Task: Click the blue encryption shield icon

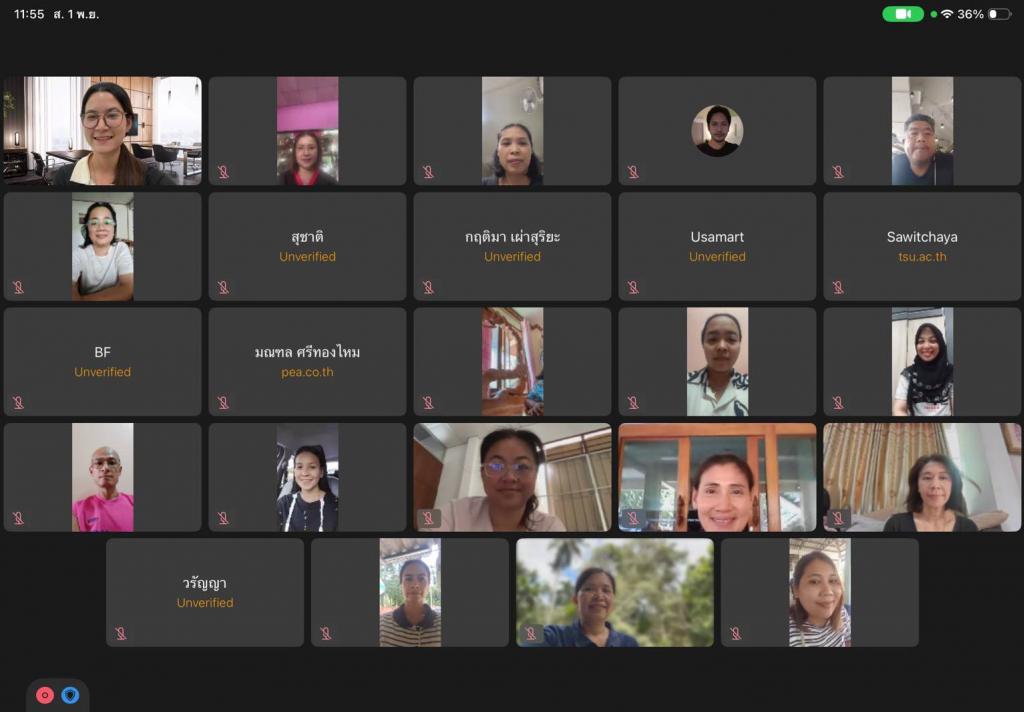Action: pyautogui.click(x=71, y=695)
